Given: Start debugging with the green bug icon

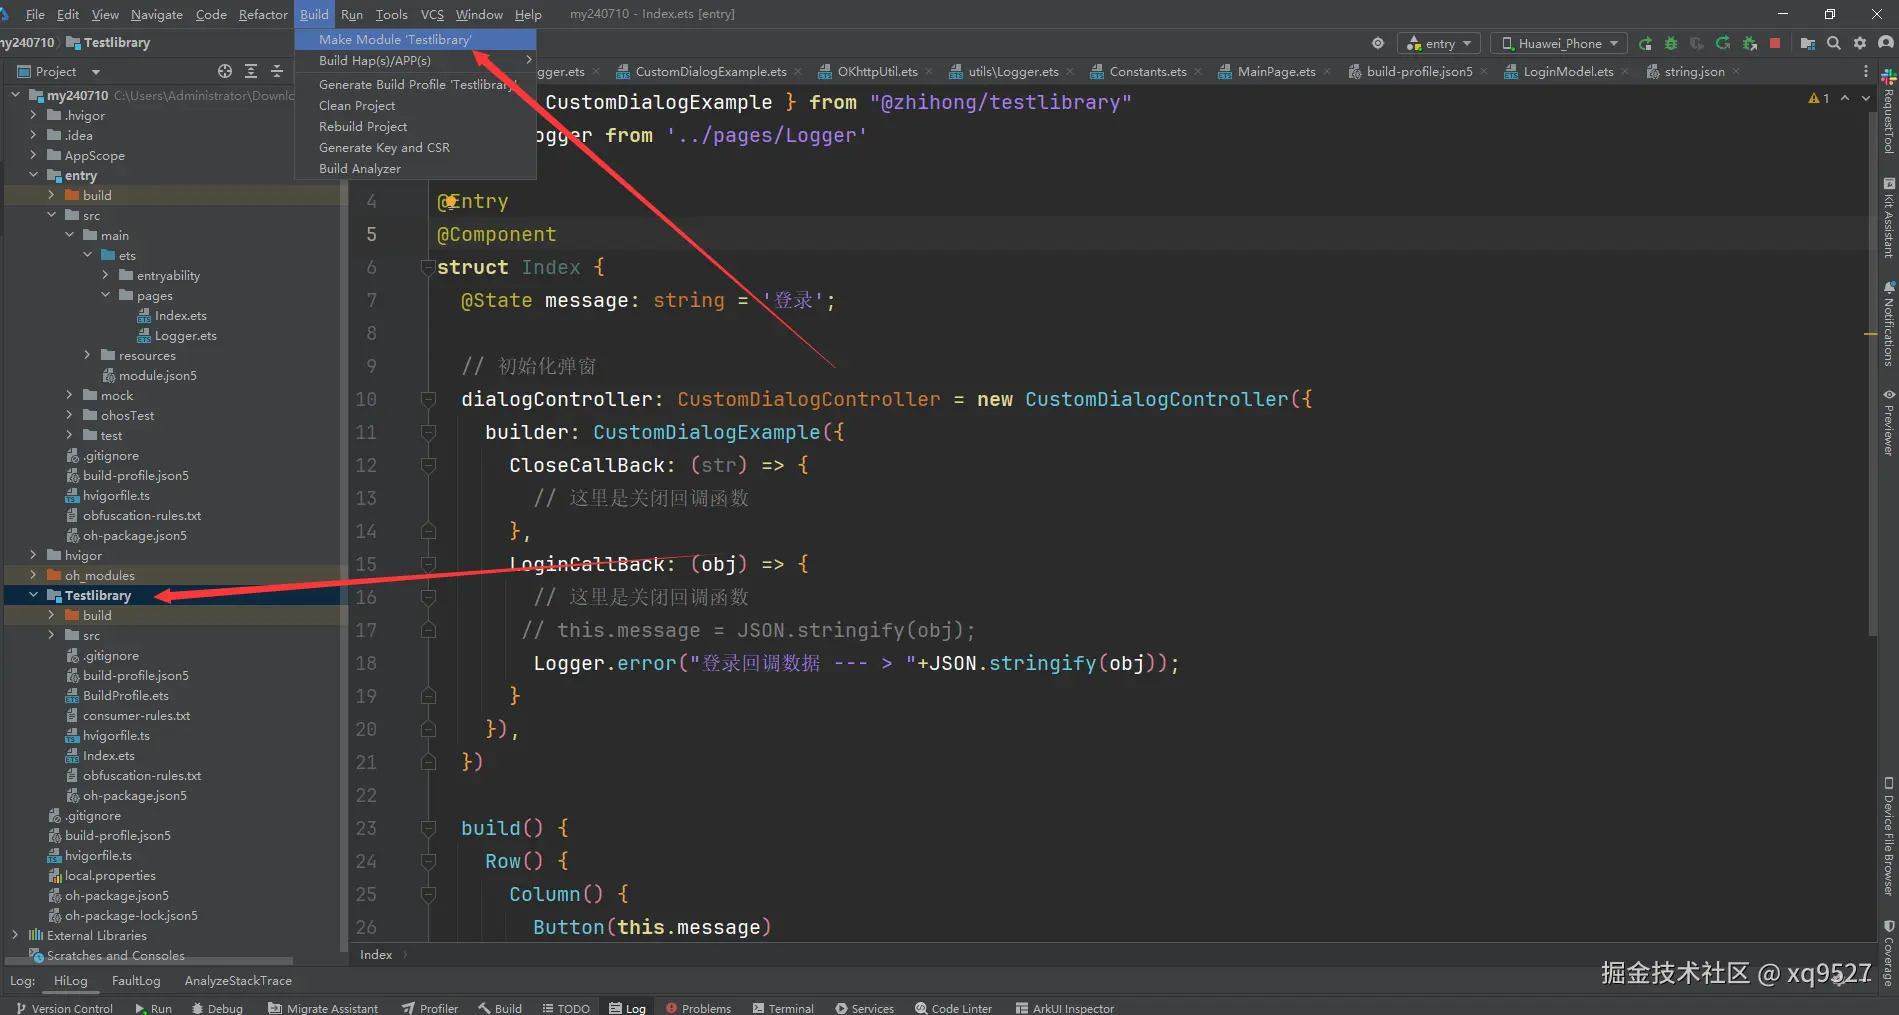Looking at the screenshot, I should (1671, 43).
